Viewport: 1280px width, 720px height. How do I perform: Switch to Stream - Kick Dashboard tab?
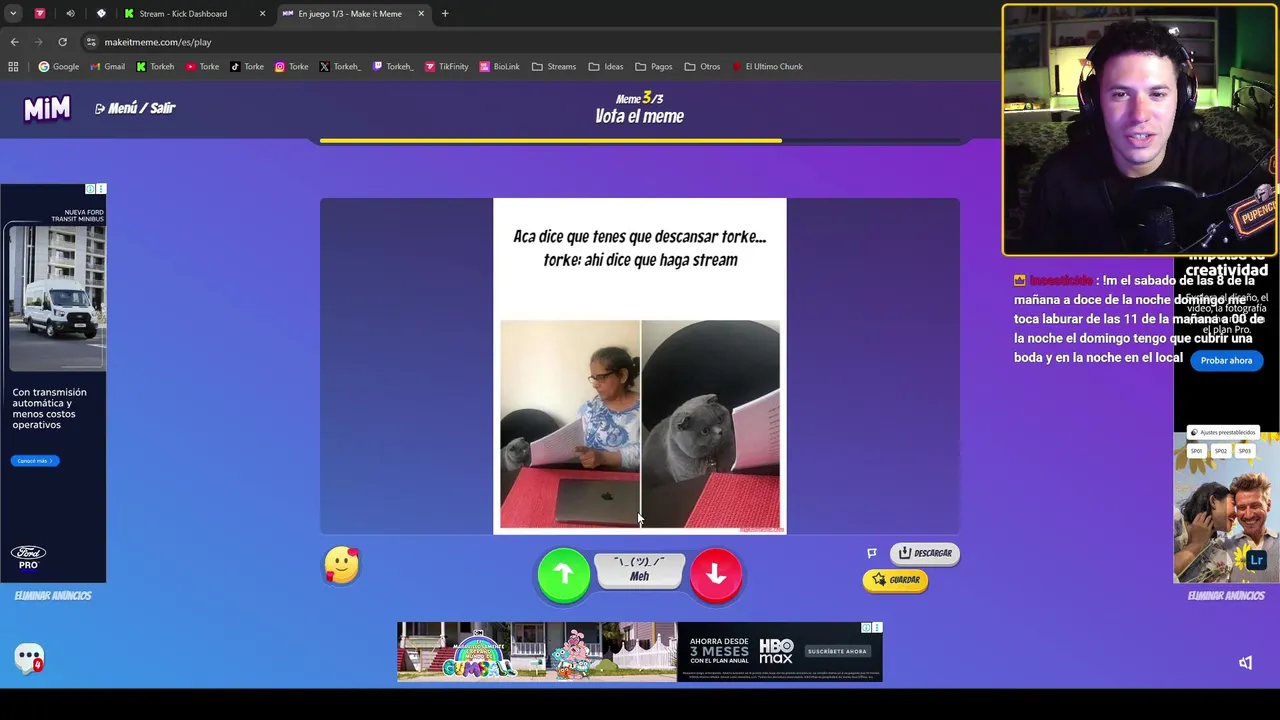(183, 14)
